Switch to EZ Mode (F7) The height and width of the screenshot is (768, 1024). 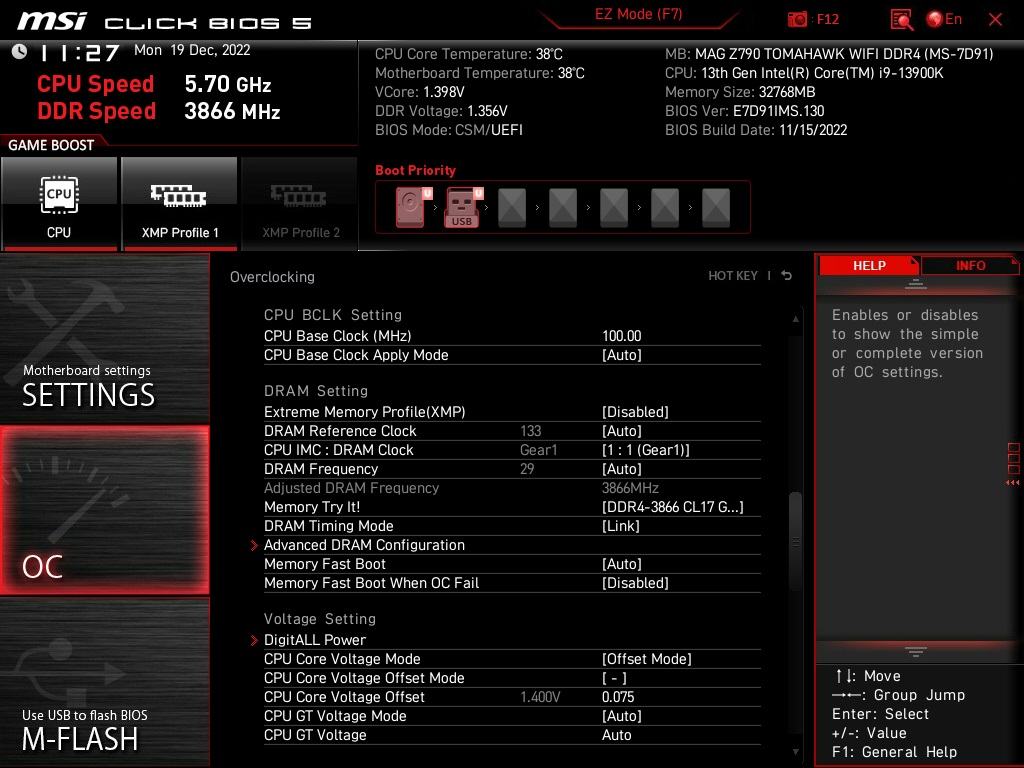(x=638, y=14)
